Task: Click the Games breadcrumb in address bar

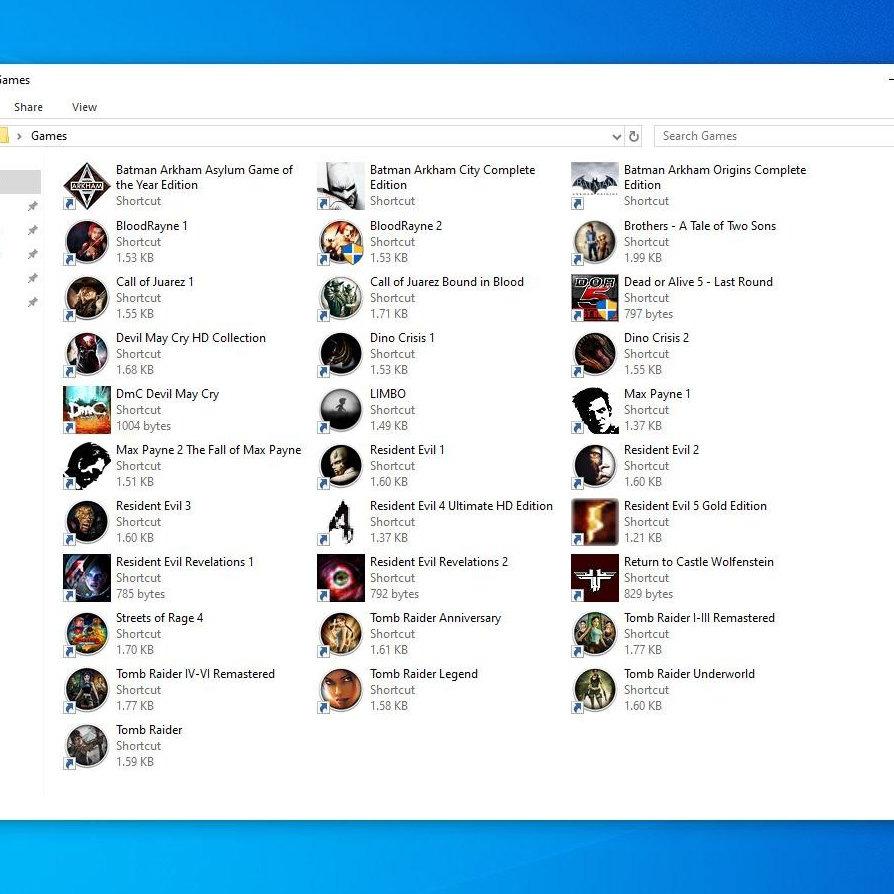Action: pyautogui.click(x=49, y=136)
